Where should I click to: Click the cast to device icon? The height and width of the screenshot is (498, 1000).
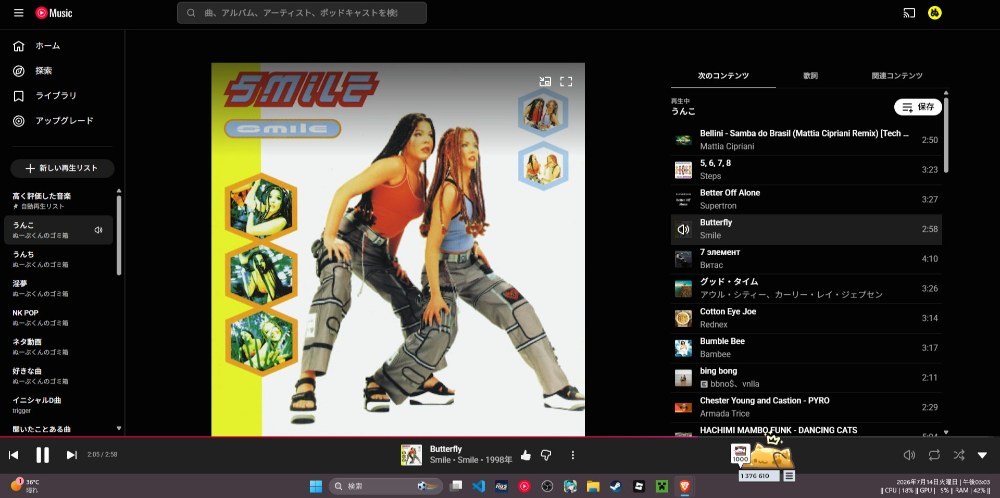pos(909,13)
